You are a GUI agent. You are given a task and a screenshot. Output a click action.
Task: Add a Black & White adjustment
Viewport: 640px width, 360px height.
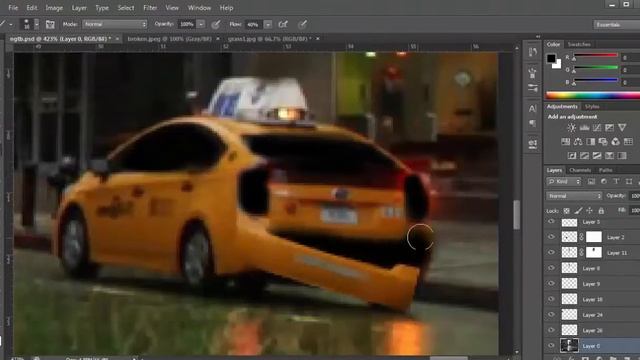tap(591, 142)
